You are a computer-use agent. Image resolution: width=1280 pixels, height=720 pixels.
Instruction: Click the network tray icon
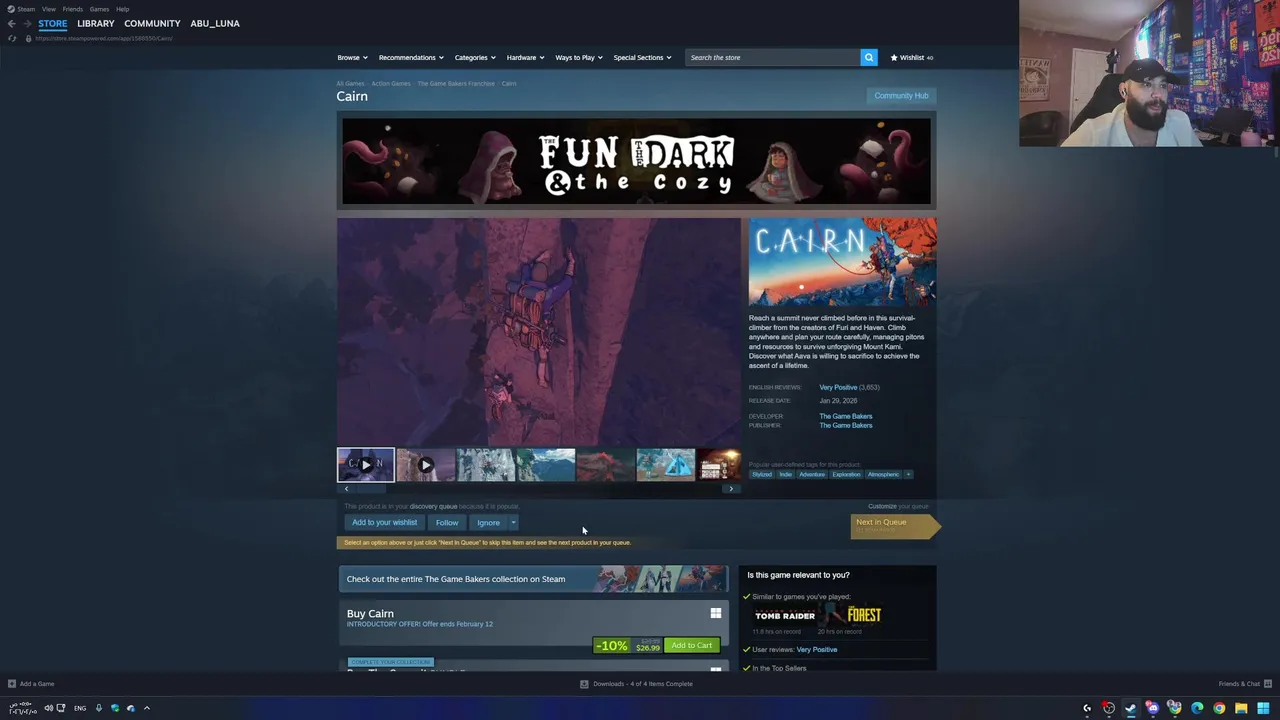click(61, 708)
